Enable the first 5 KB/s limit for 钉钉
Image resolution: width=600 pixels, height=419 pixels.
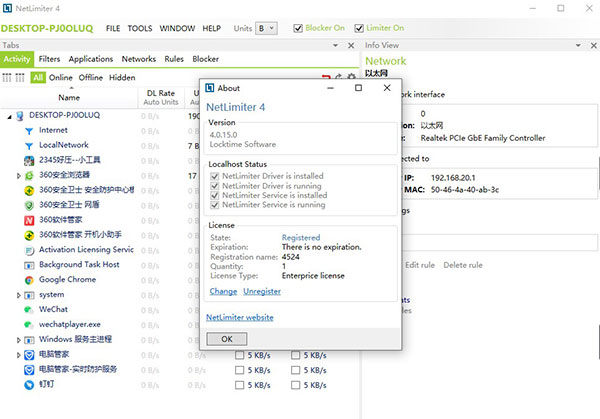click(x=239, y=384)
